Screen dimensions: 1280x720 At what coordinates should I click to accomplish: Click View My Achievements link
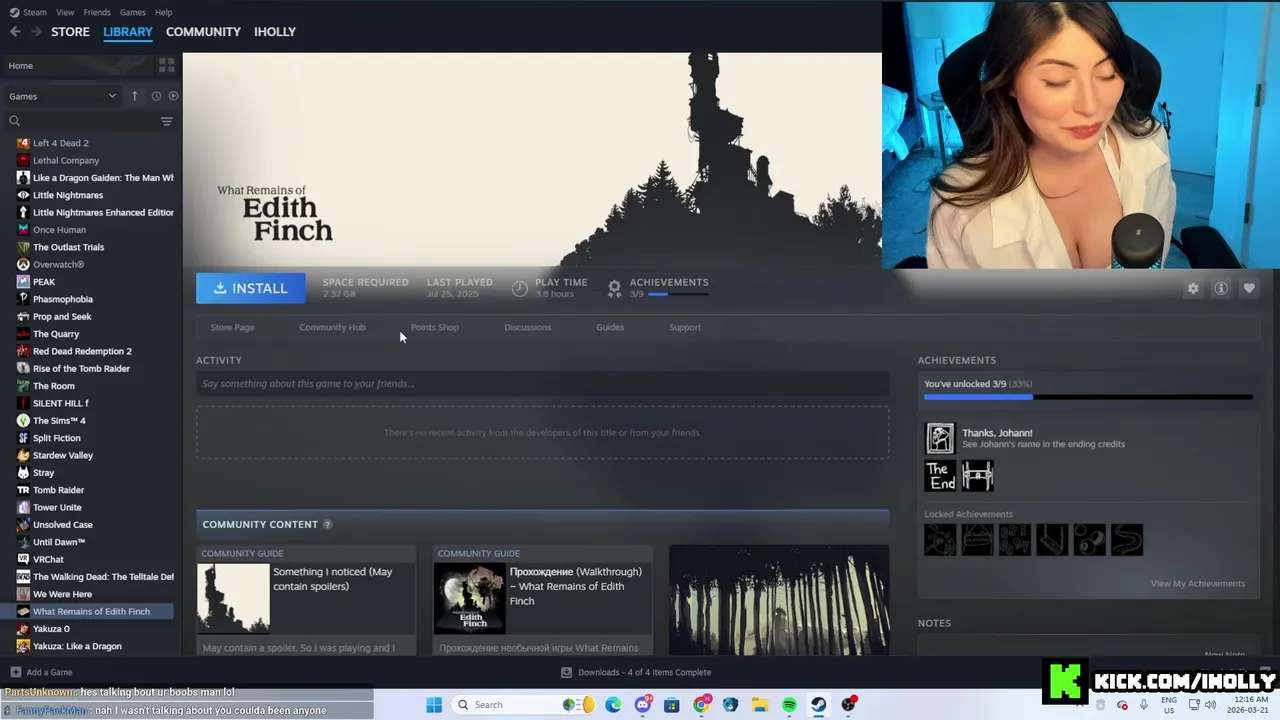click(1198, 584)
